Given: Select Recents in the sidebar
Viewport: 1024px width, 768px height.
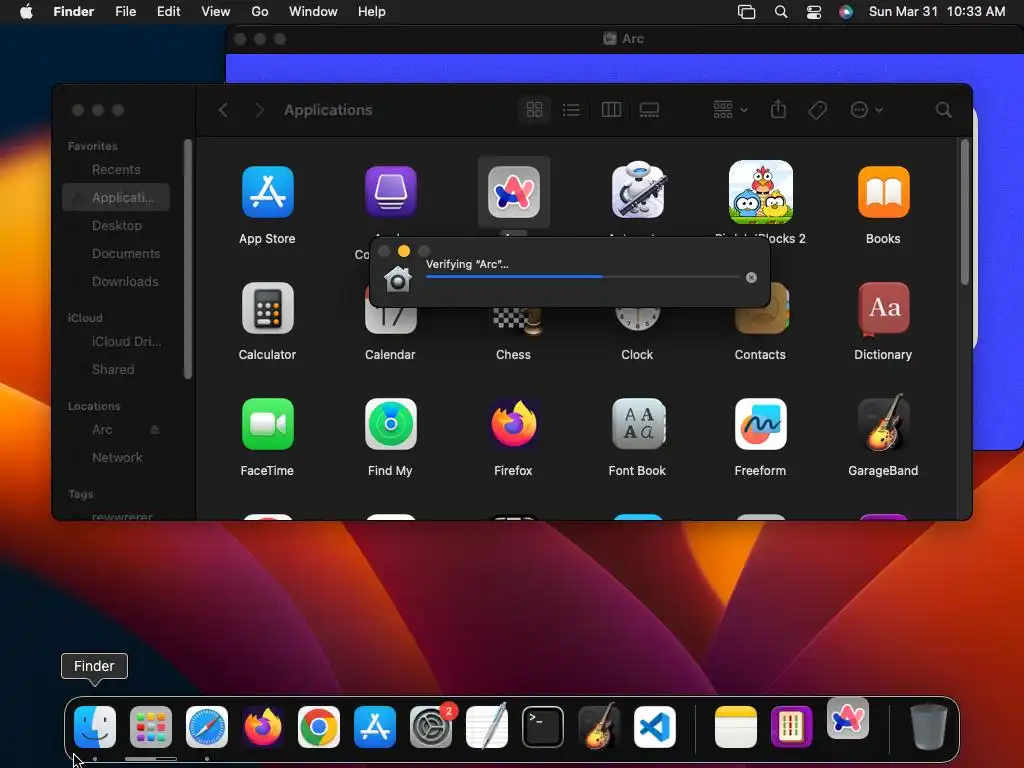Looking at the screenshot, I should [x=116, y=169].
